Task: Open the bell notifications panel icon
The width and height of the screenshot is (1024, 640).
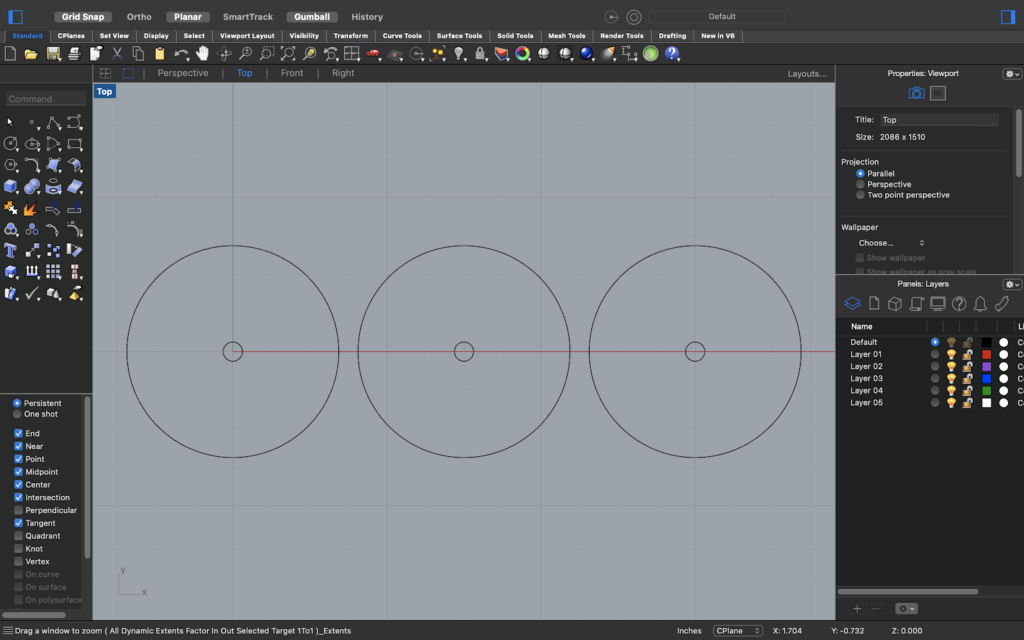Action: point(980,304)
